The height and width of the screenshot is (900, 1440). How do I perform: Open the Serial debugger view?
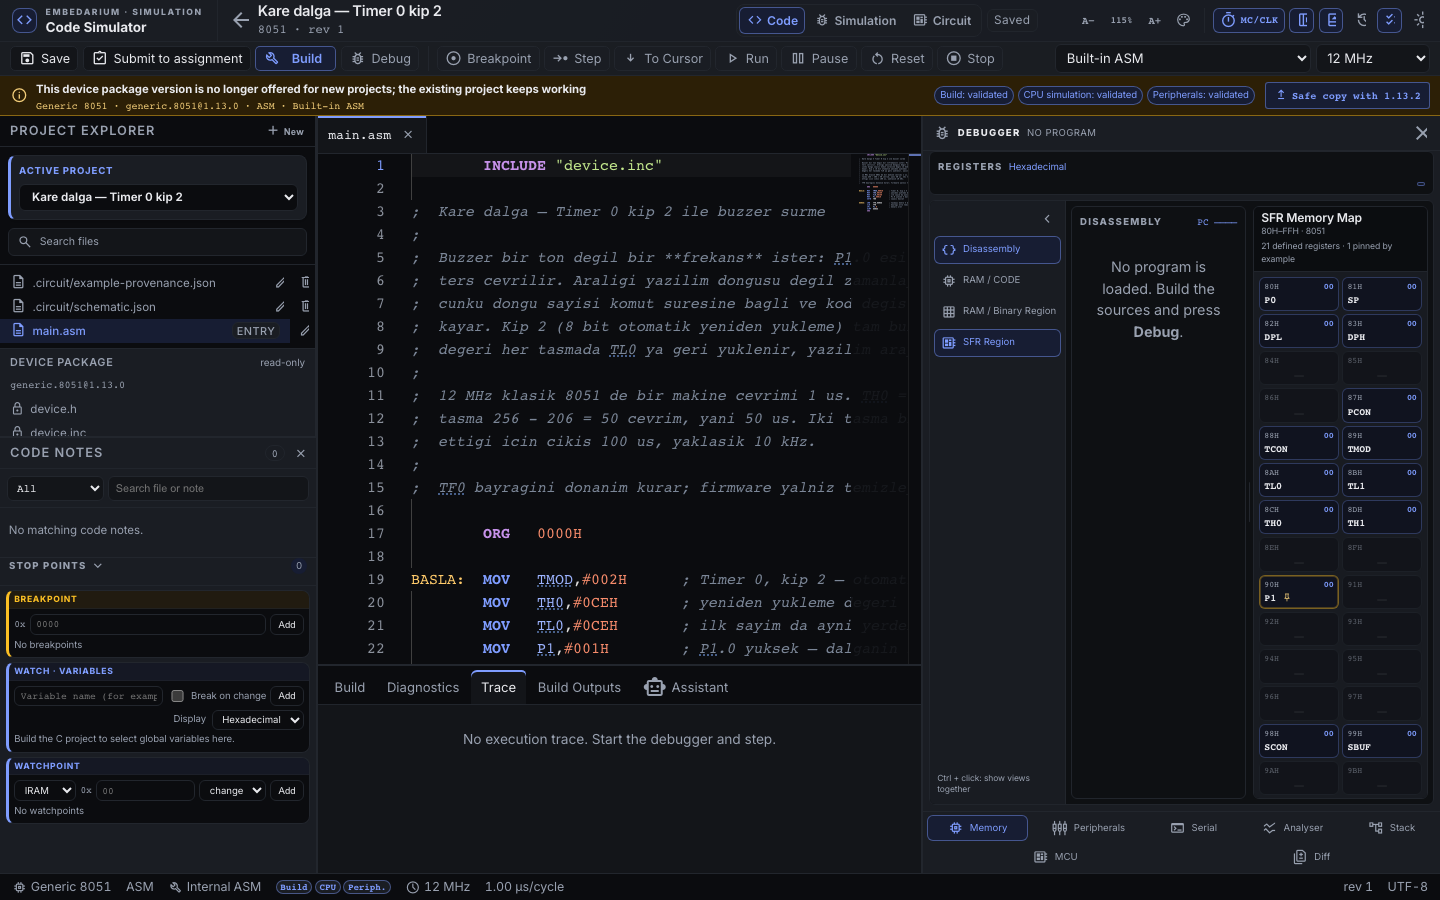tap(1194, 828)
